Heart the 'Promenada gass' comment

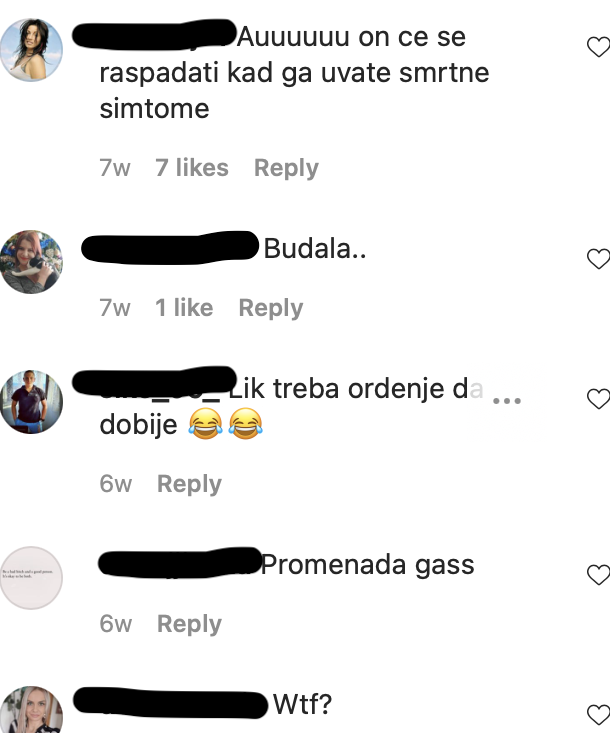(598, 575)
